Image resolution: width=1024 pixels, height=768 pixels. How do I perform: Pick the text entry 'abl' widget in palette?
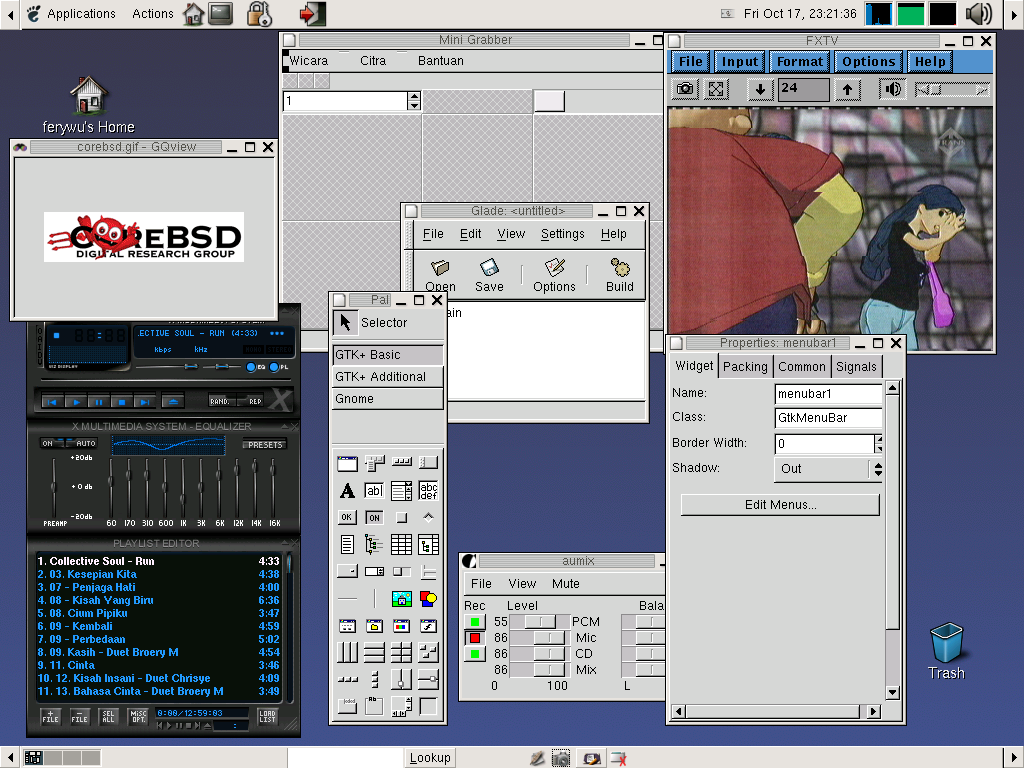click(x=374, y=490)
